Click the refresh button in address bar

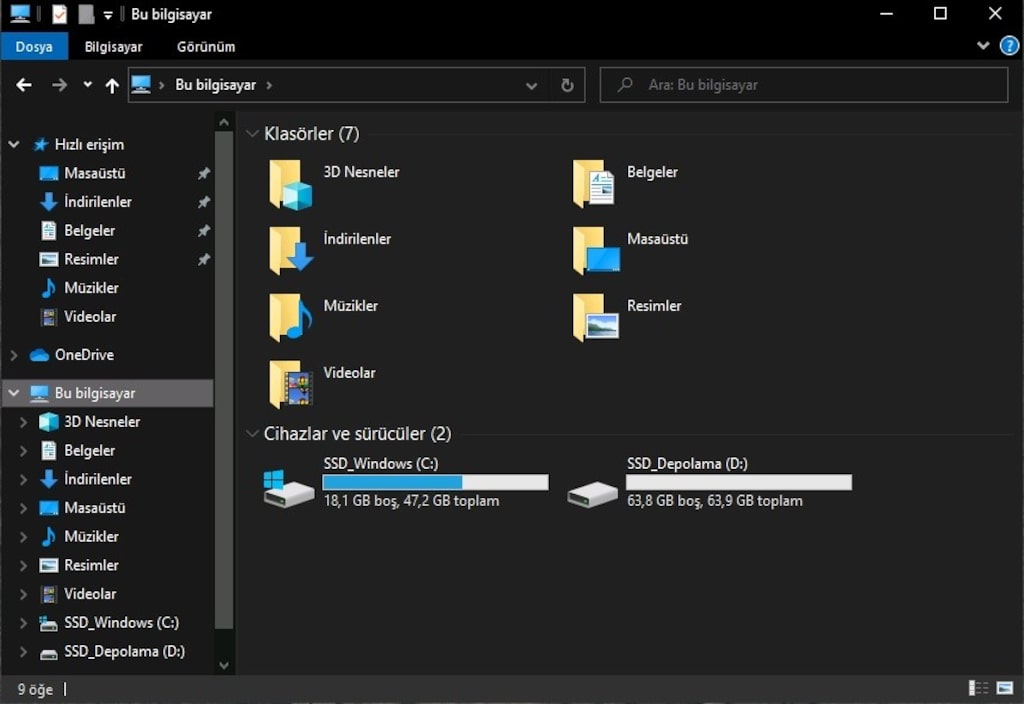[567, 85]
